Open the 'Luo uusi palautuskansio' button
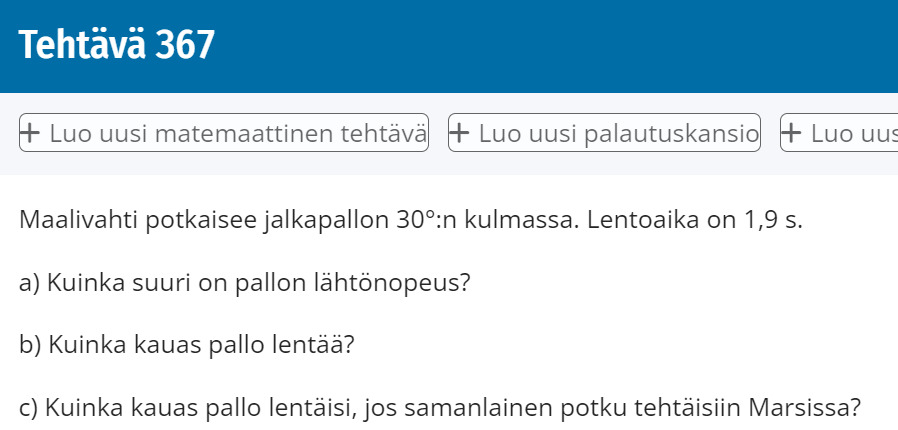Screen dimensions: 898x430 (604, 133)
